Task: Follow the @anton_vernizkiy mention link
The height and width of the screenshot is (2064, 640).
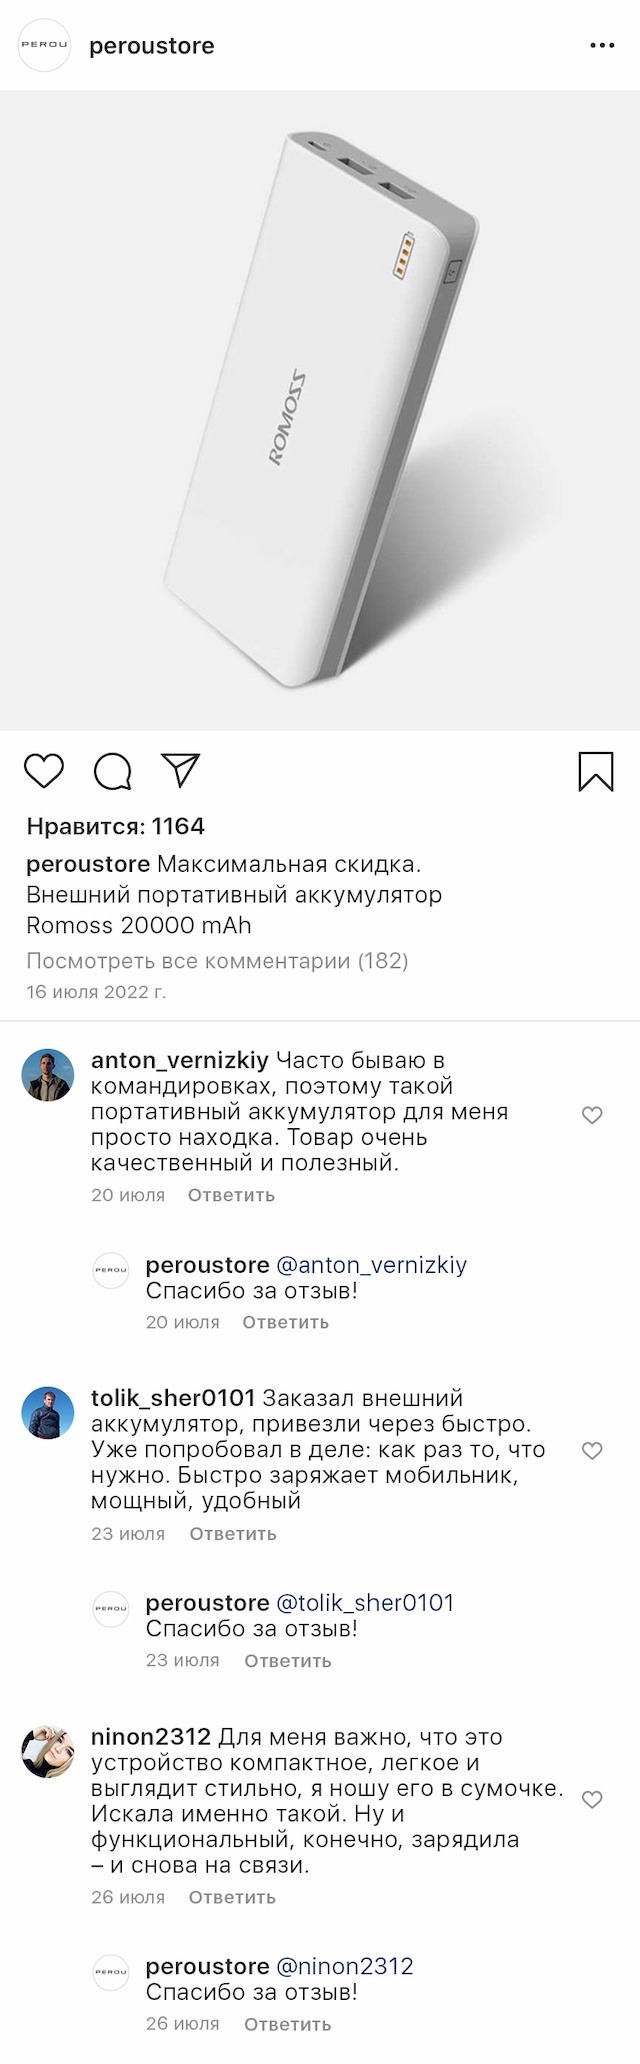Action: pyautogui.click(x=371, y=1265)
